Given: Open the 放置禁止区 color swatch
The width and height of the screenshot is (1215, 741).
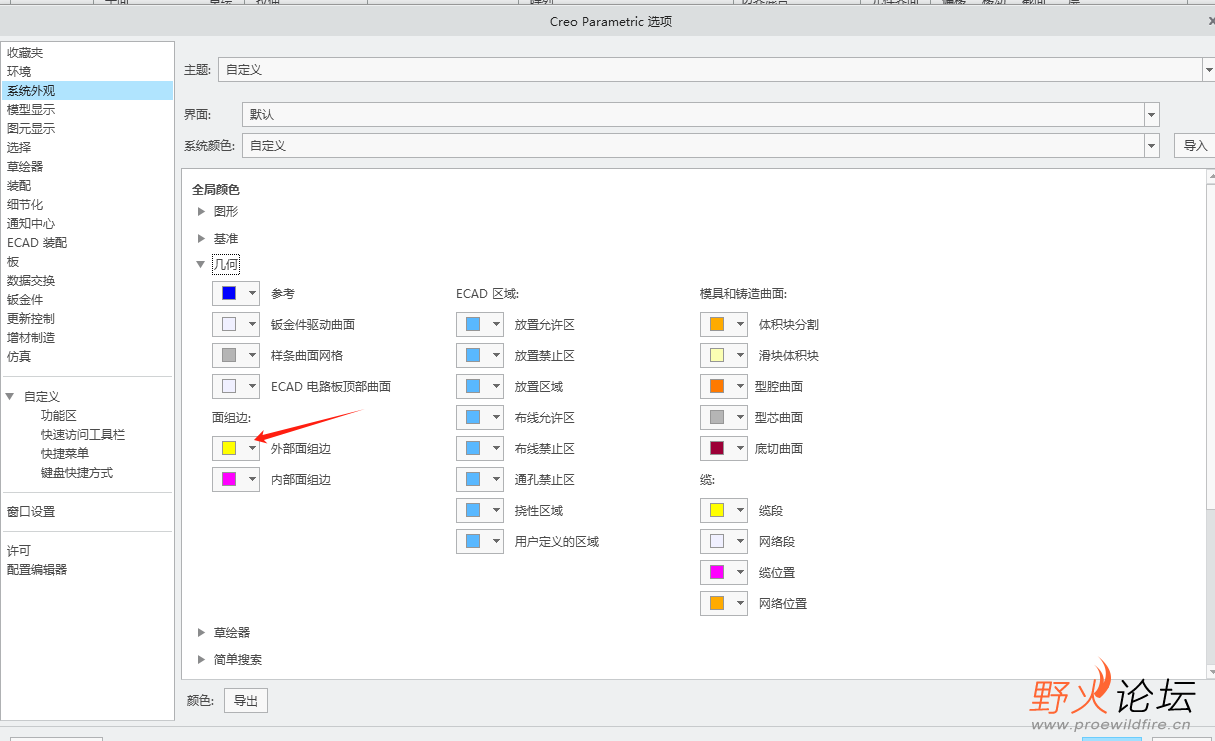Looking at the screenshot, I should [x=480, y=355].
